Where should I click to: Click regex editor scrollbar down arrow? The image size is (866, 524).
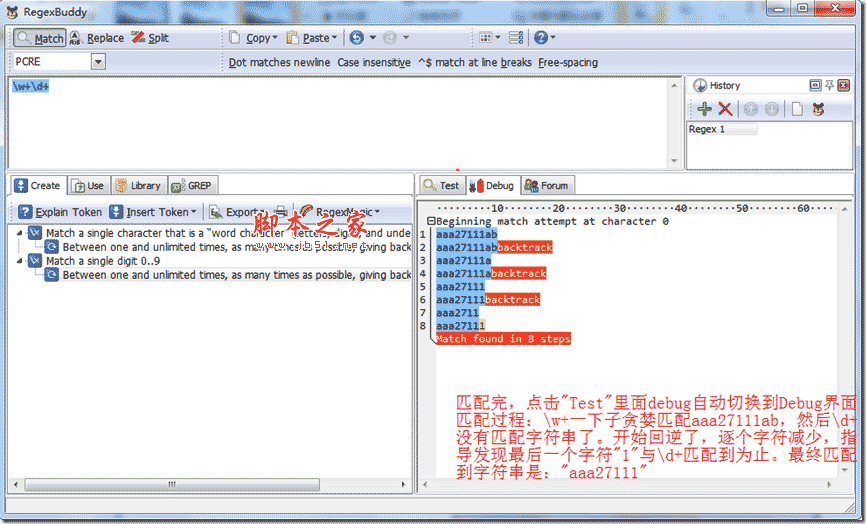(674, 161)
